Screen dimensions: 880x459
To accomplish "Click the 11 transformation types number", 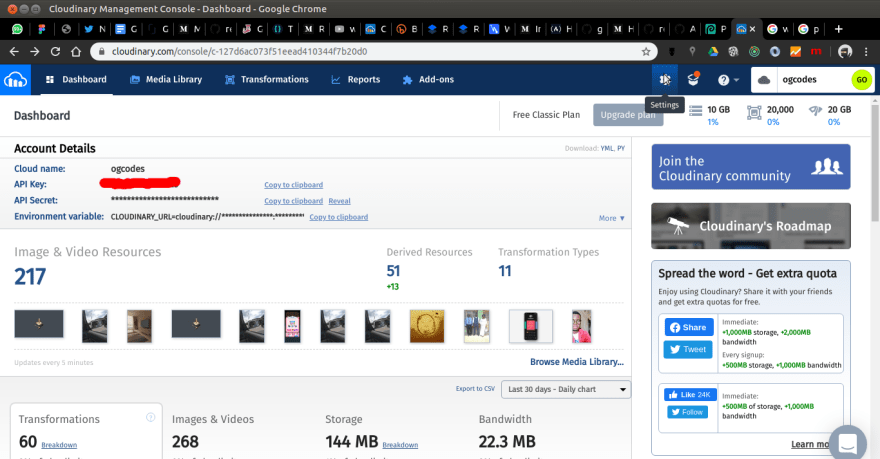I will pos(505,271).
